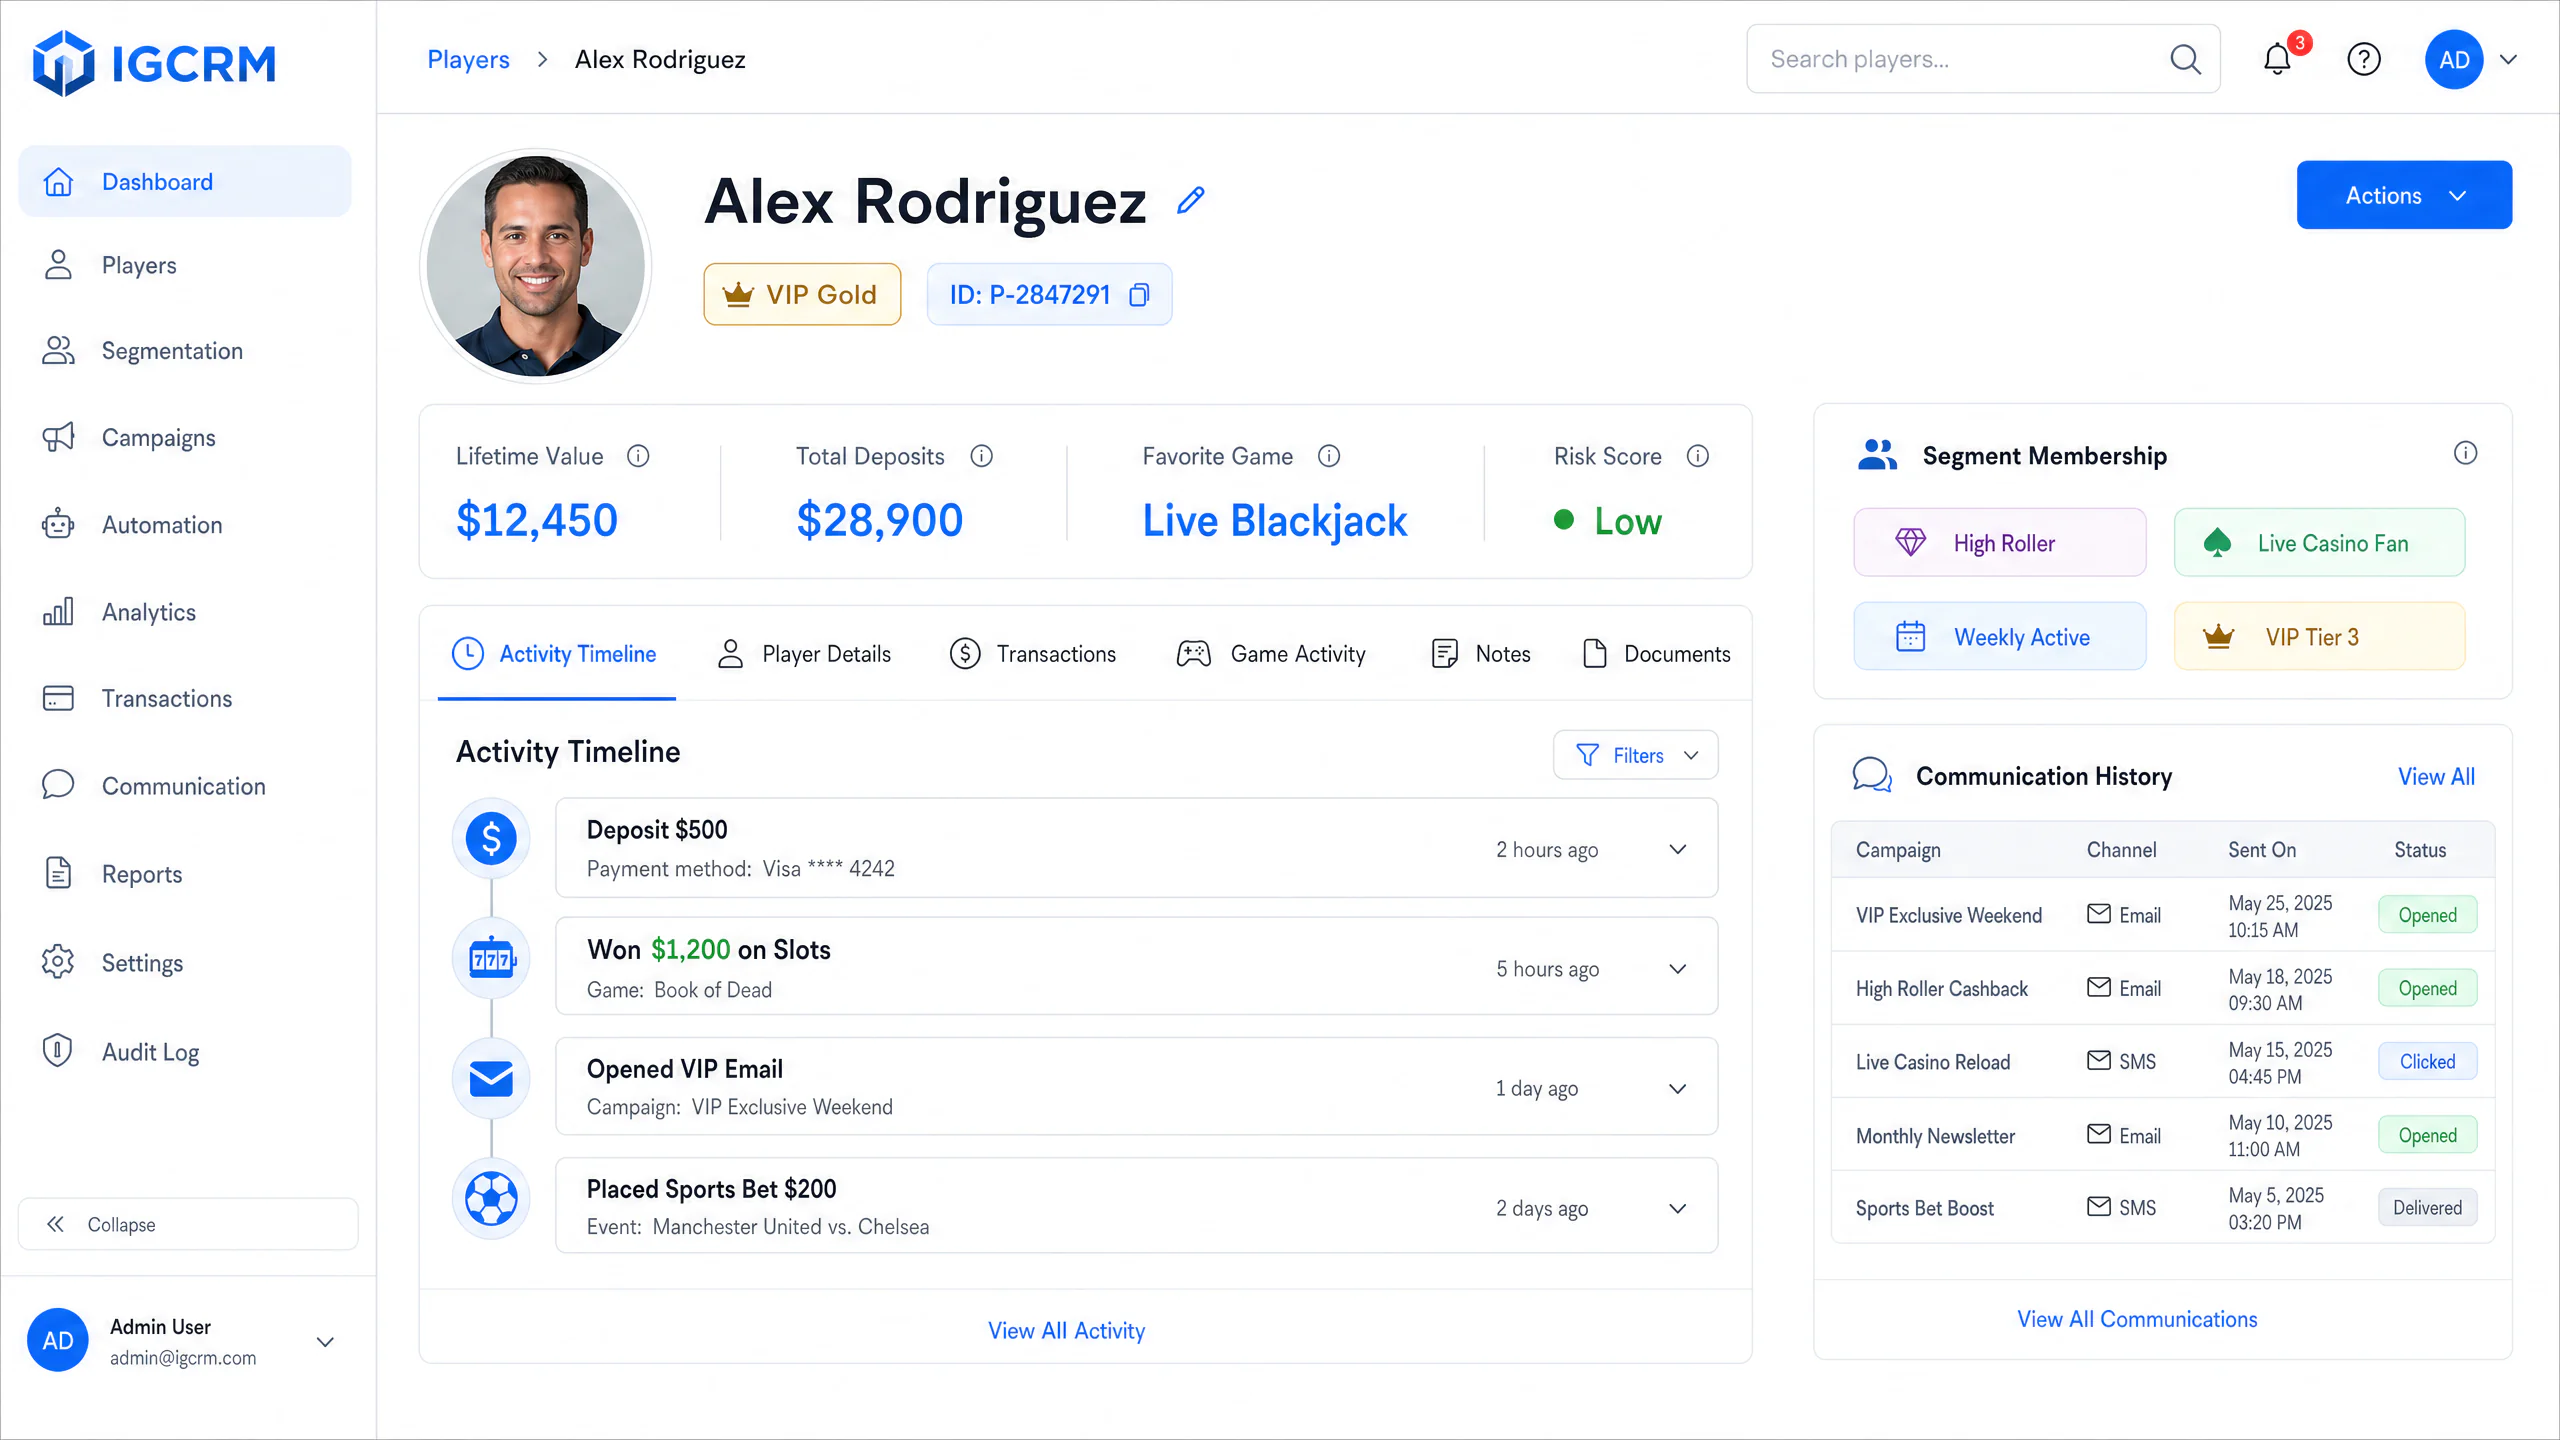
Task: Click the VIP Gold crown badge
Action: click(802, 294)
